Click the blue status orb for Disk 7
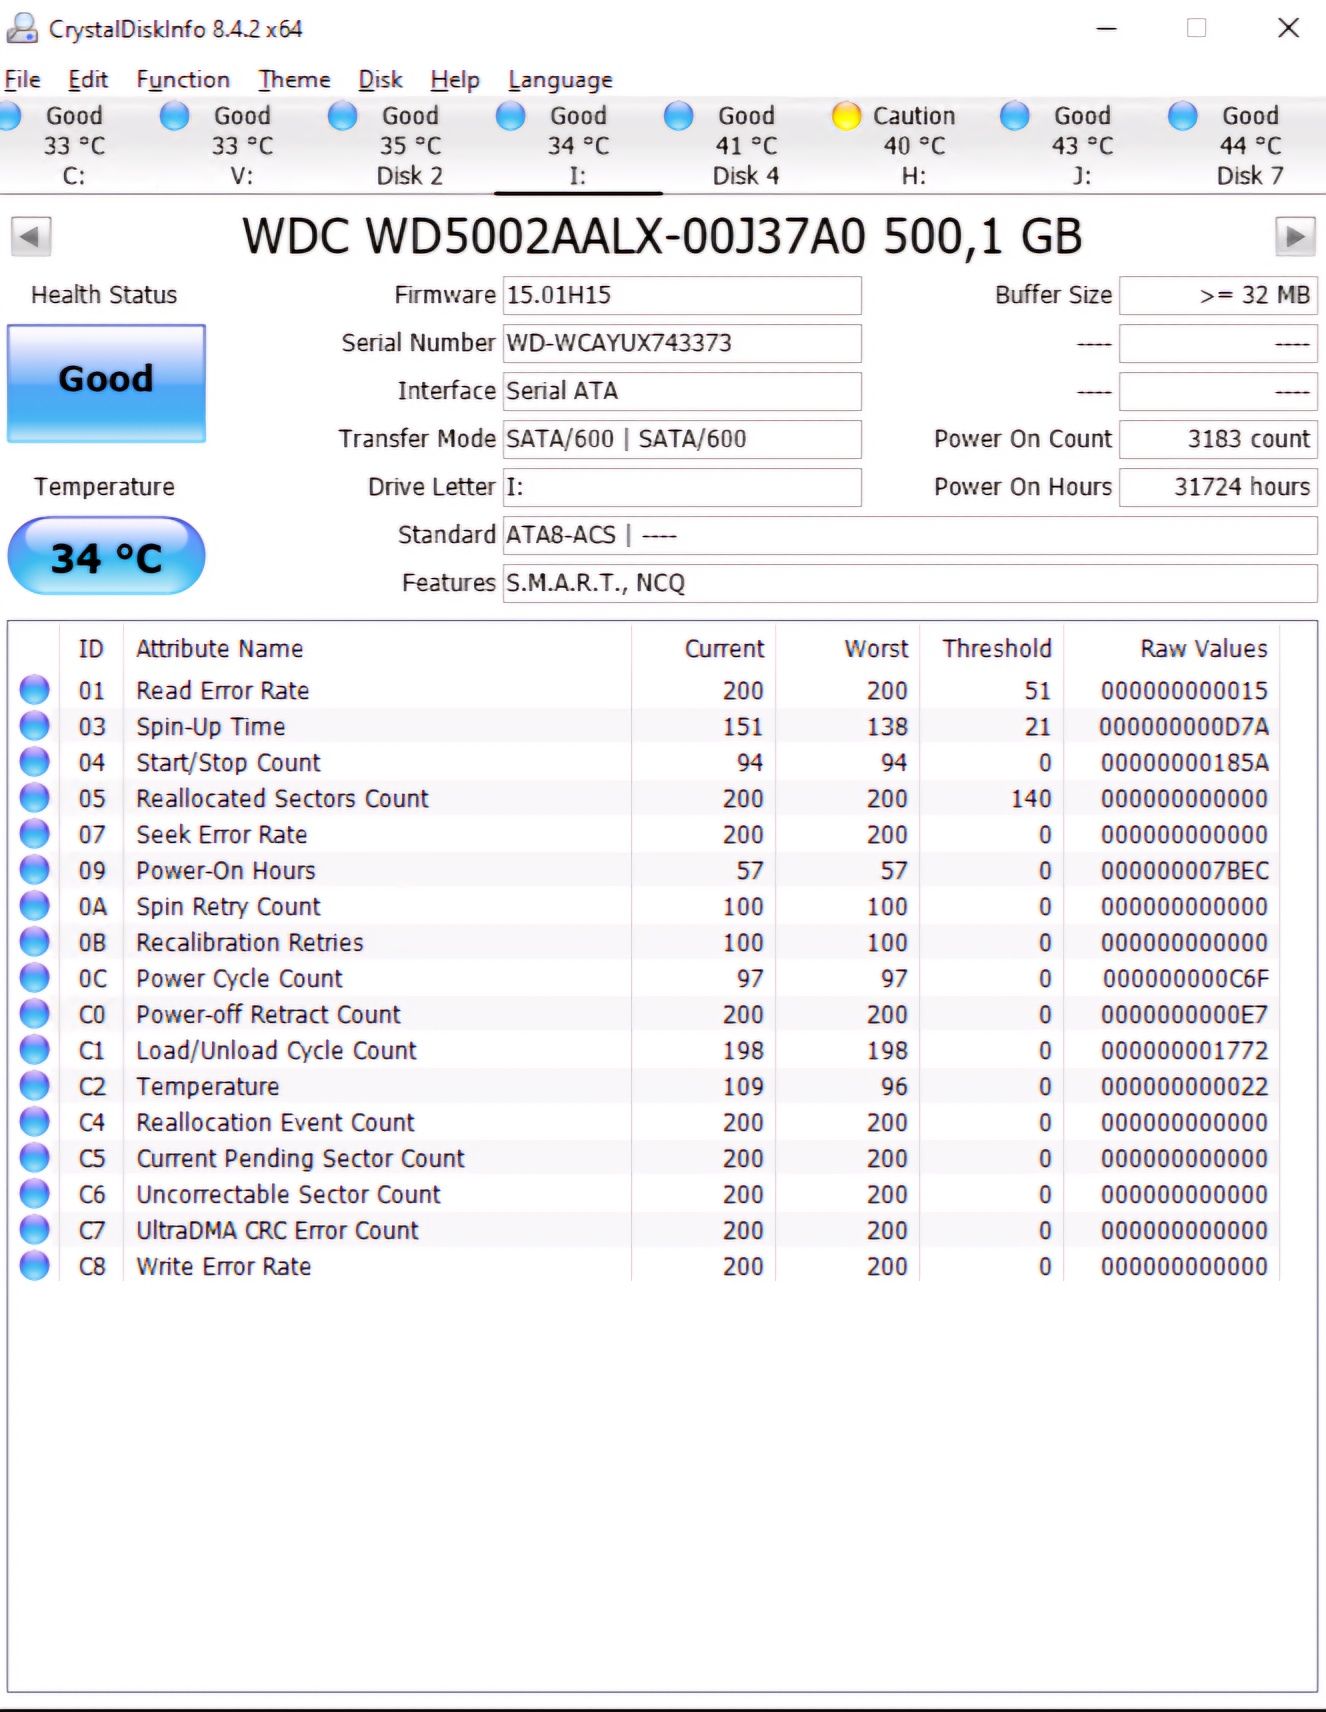 [x=1182, y=116]
